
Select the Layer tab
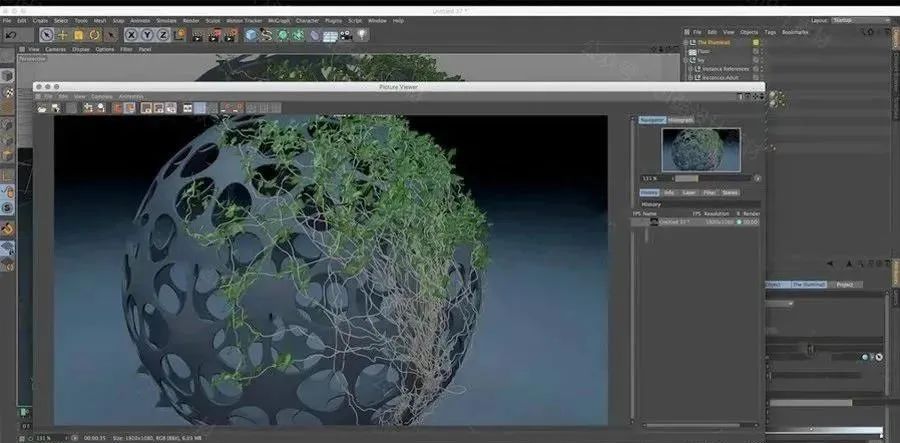coord(689,193)
